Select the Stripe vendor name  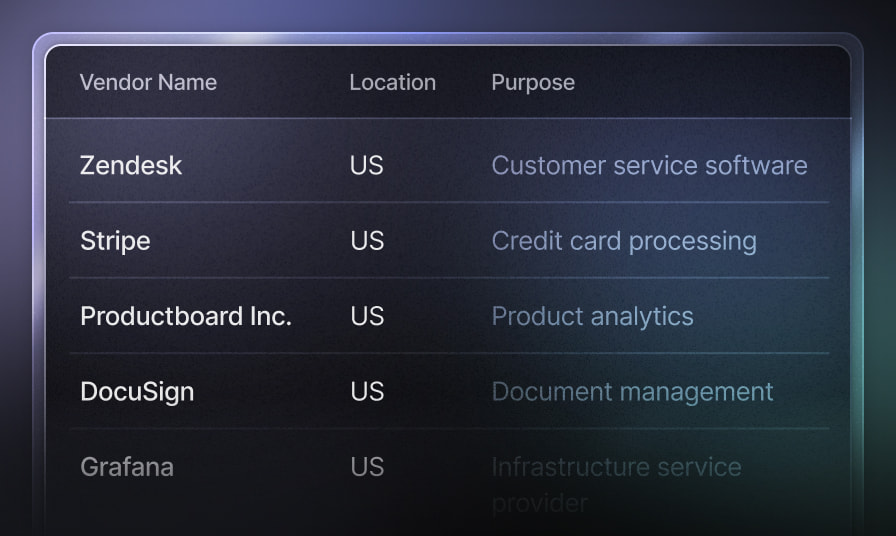115,241
